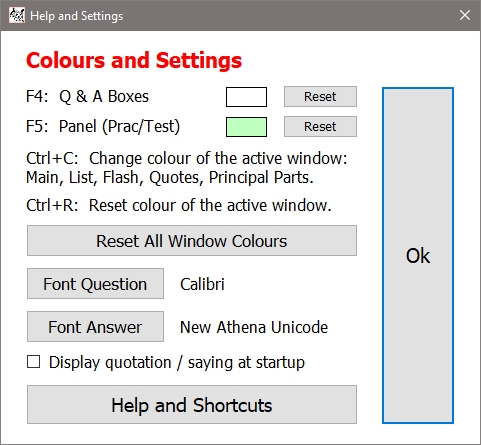Confirm settings with the Ok button

coord(418,256)
